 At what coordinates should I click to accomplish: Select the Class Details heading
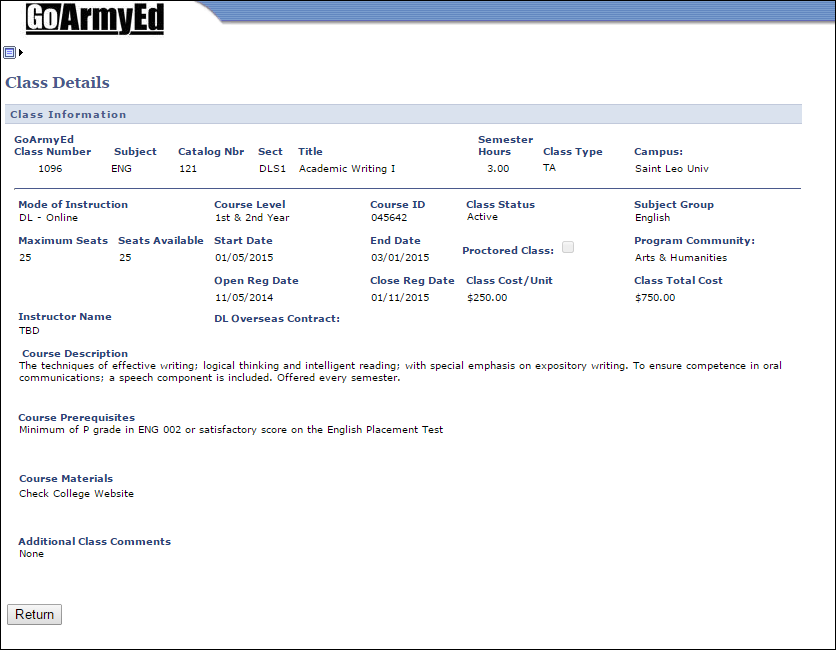click(x=58, y=83)
